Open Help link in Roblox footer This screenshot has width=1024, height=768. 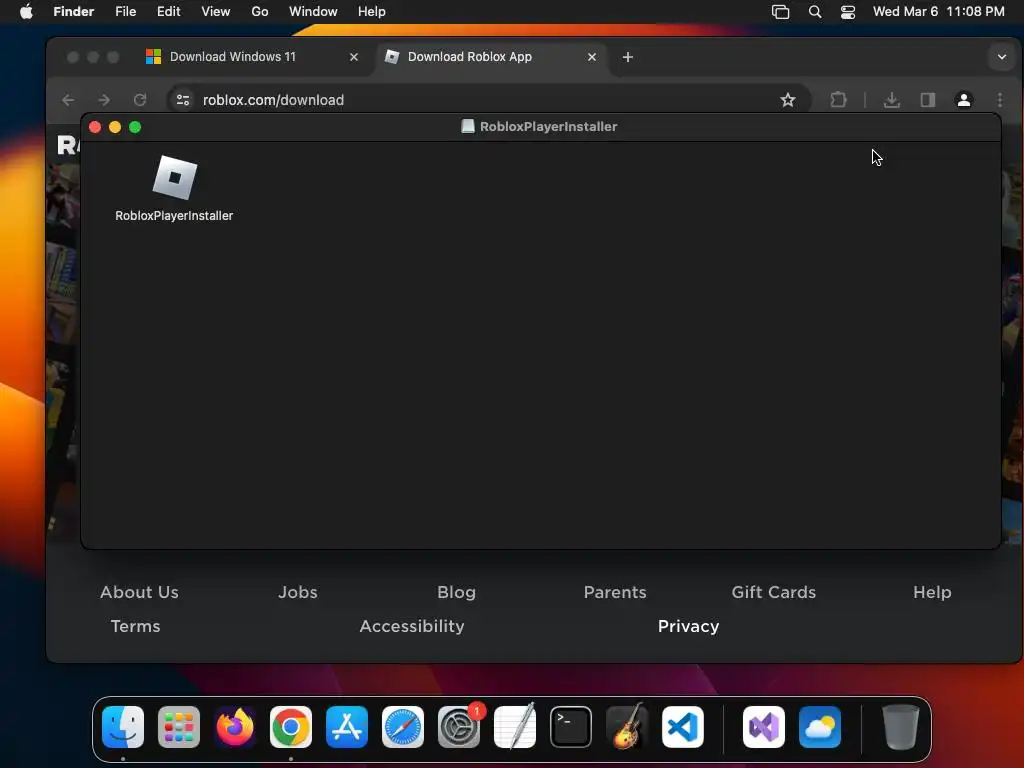point(933,592)
